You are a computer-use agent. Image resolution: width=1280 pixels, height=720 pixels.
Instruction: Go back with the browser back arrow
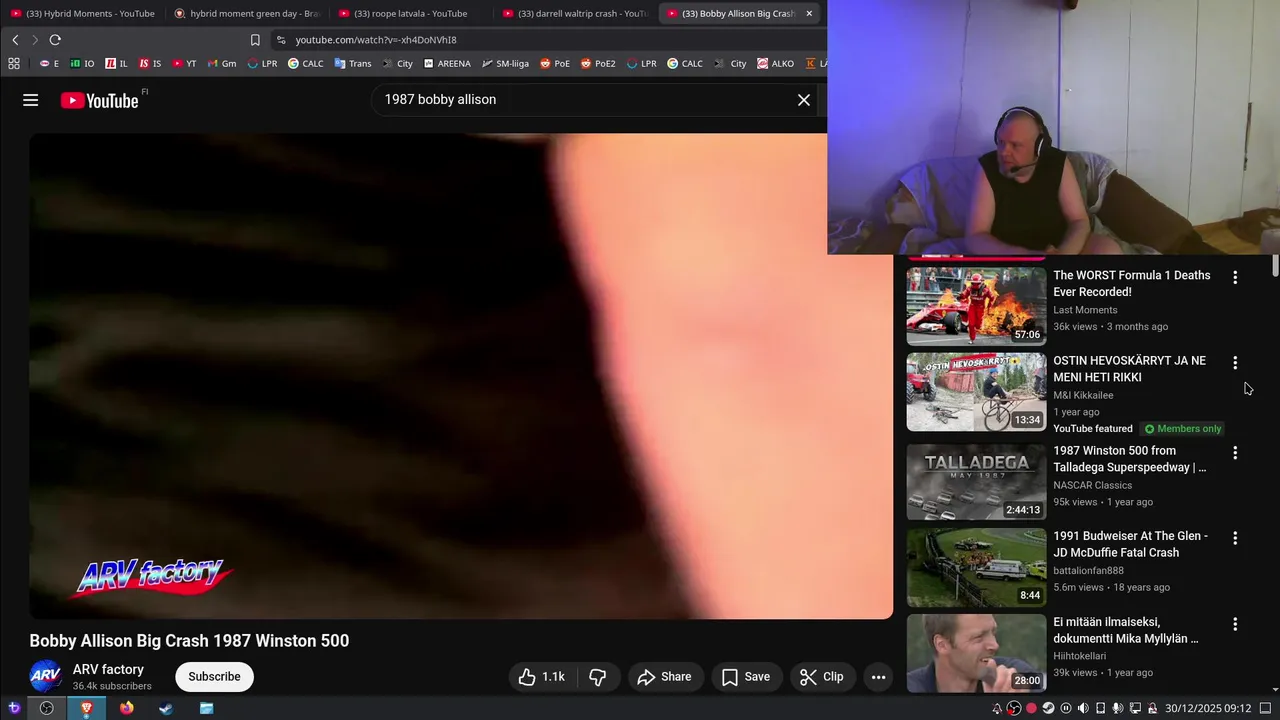[15, 40]
